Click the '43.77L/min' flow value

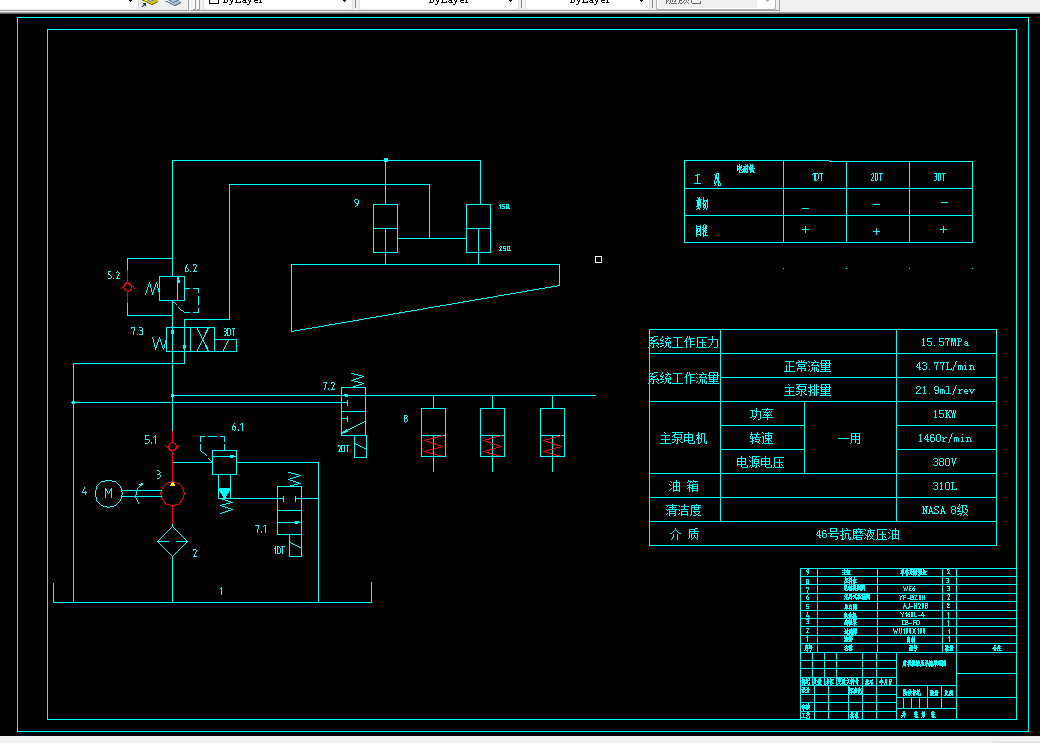(x=945, y=366)
